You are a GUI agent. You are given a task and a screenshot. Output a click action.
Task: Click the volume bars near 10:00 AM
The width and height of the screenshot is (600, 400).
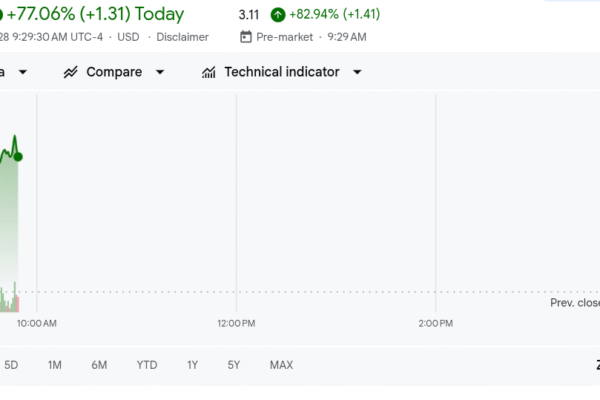(10, 301)
